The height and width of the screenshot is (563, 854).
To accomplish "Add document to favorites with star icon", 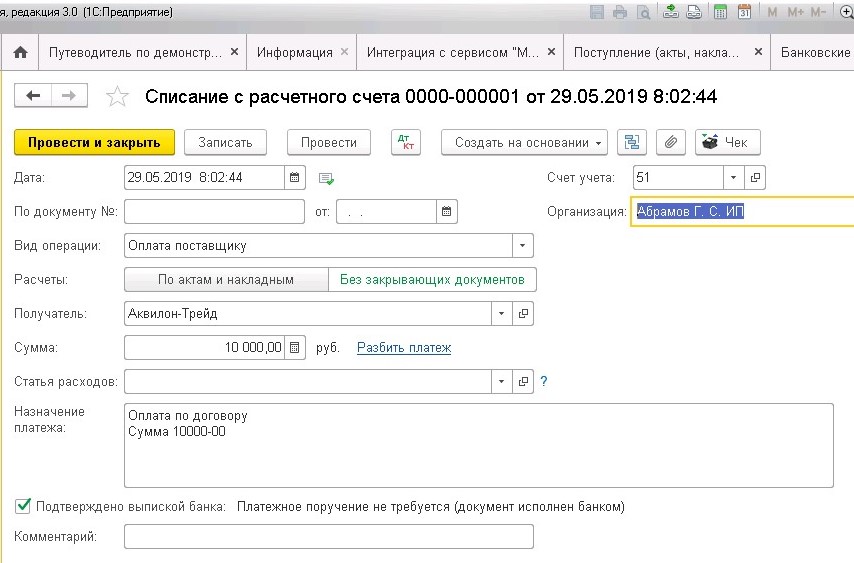I will click(x=118, y=96).
